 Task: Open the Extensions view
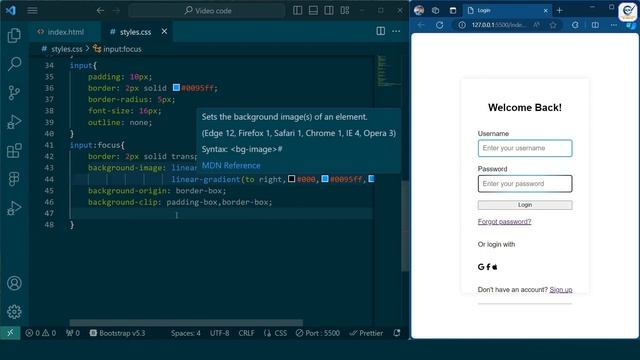(x=14, y=151)
